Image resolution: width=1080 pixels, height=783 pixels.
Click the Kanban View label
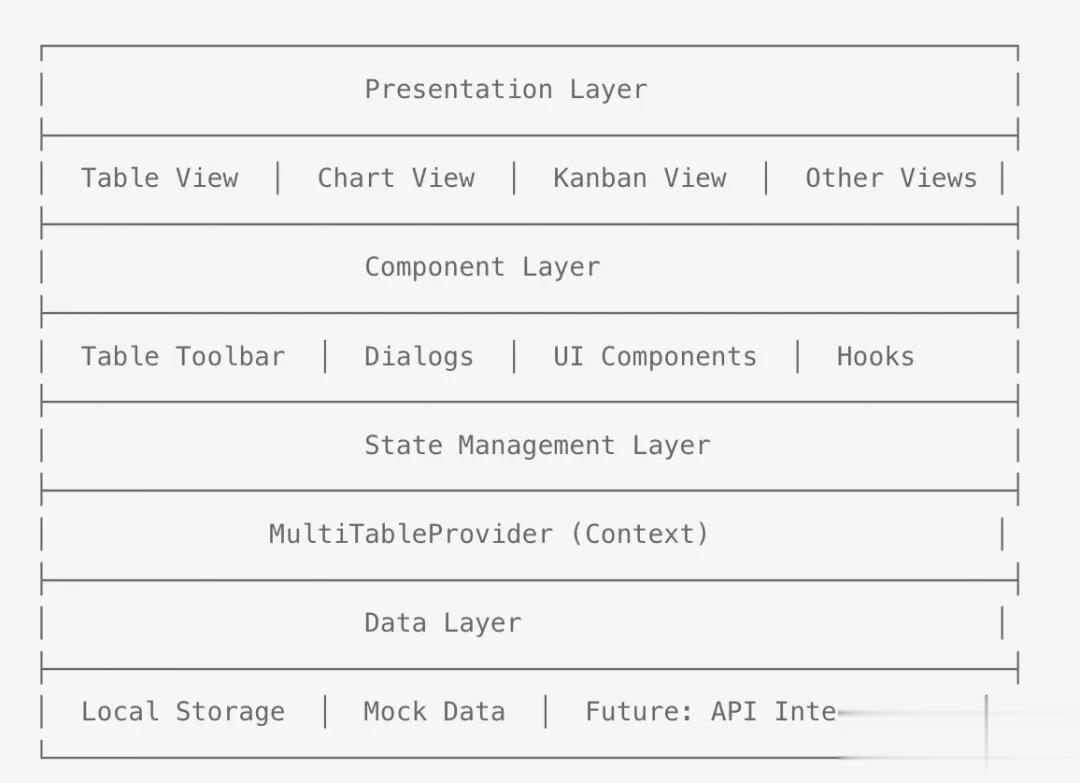tap(640, 178)
